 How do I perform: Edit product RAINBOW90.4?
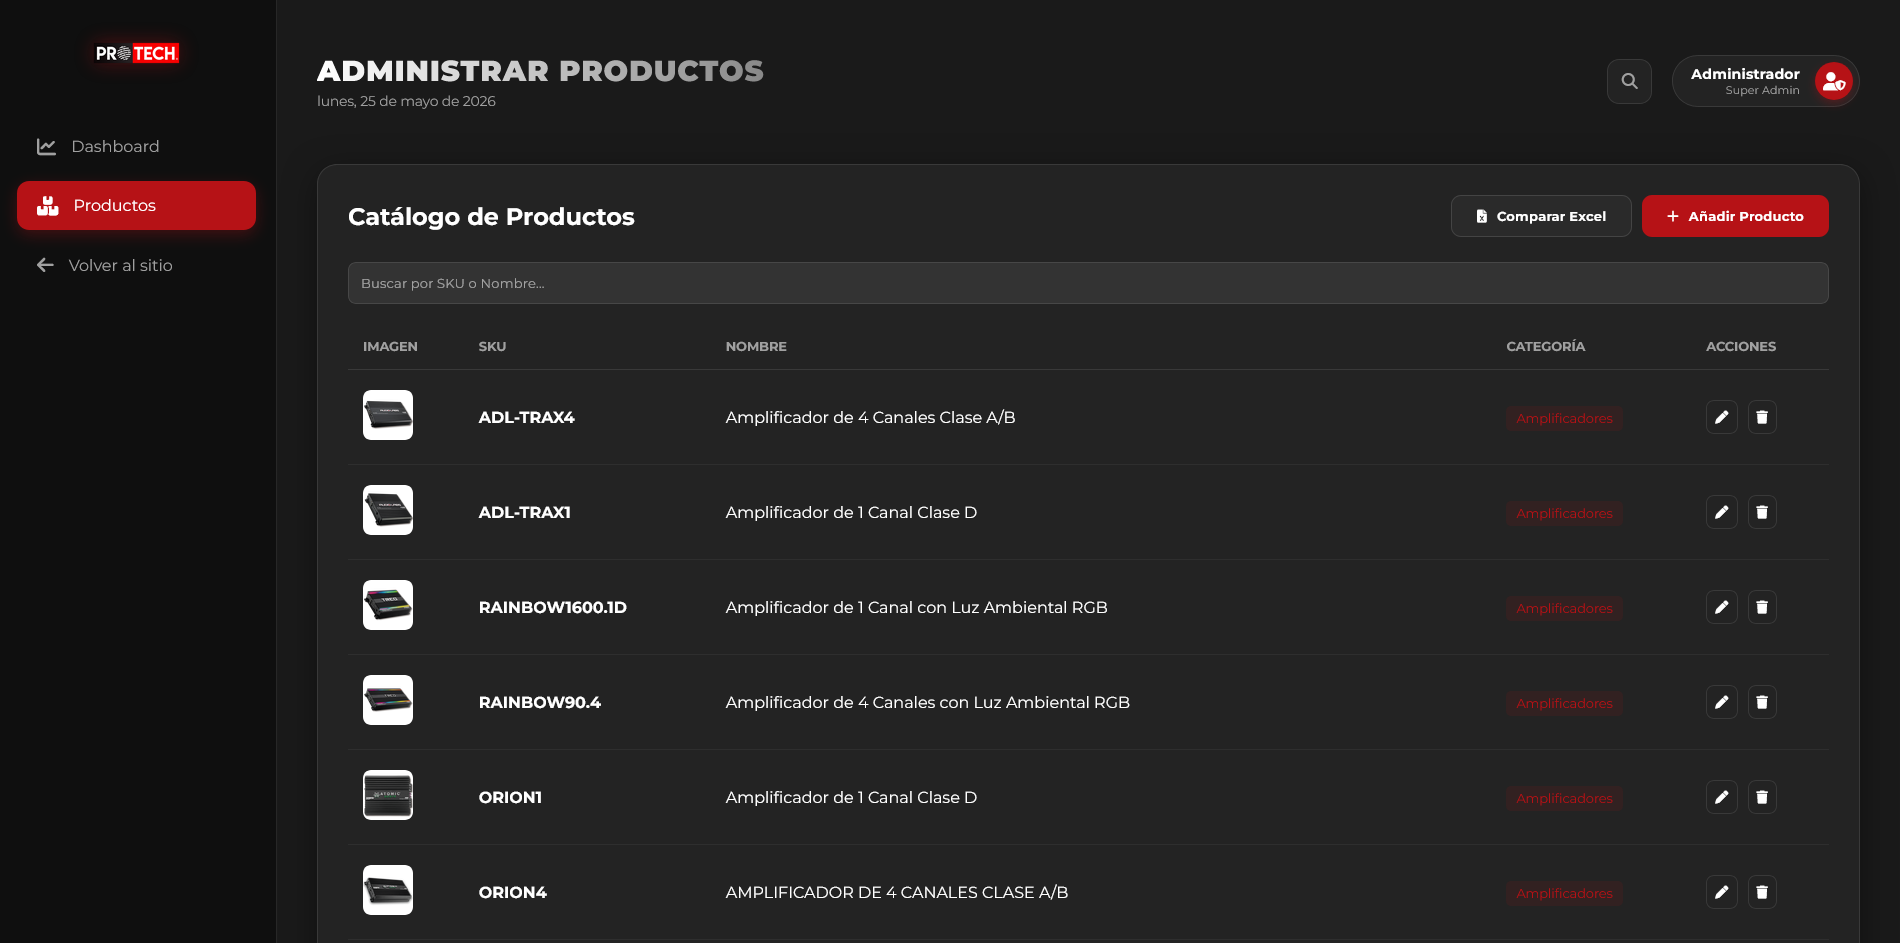click(1721, 702)
